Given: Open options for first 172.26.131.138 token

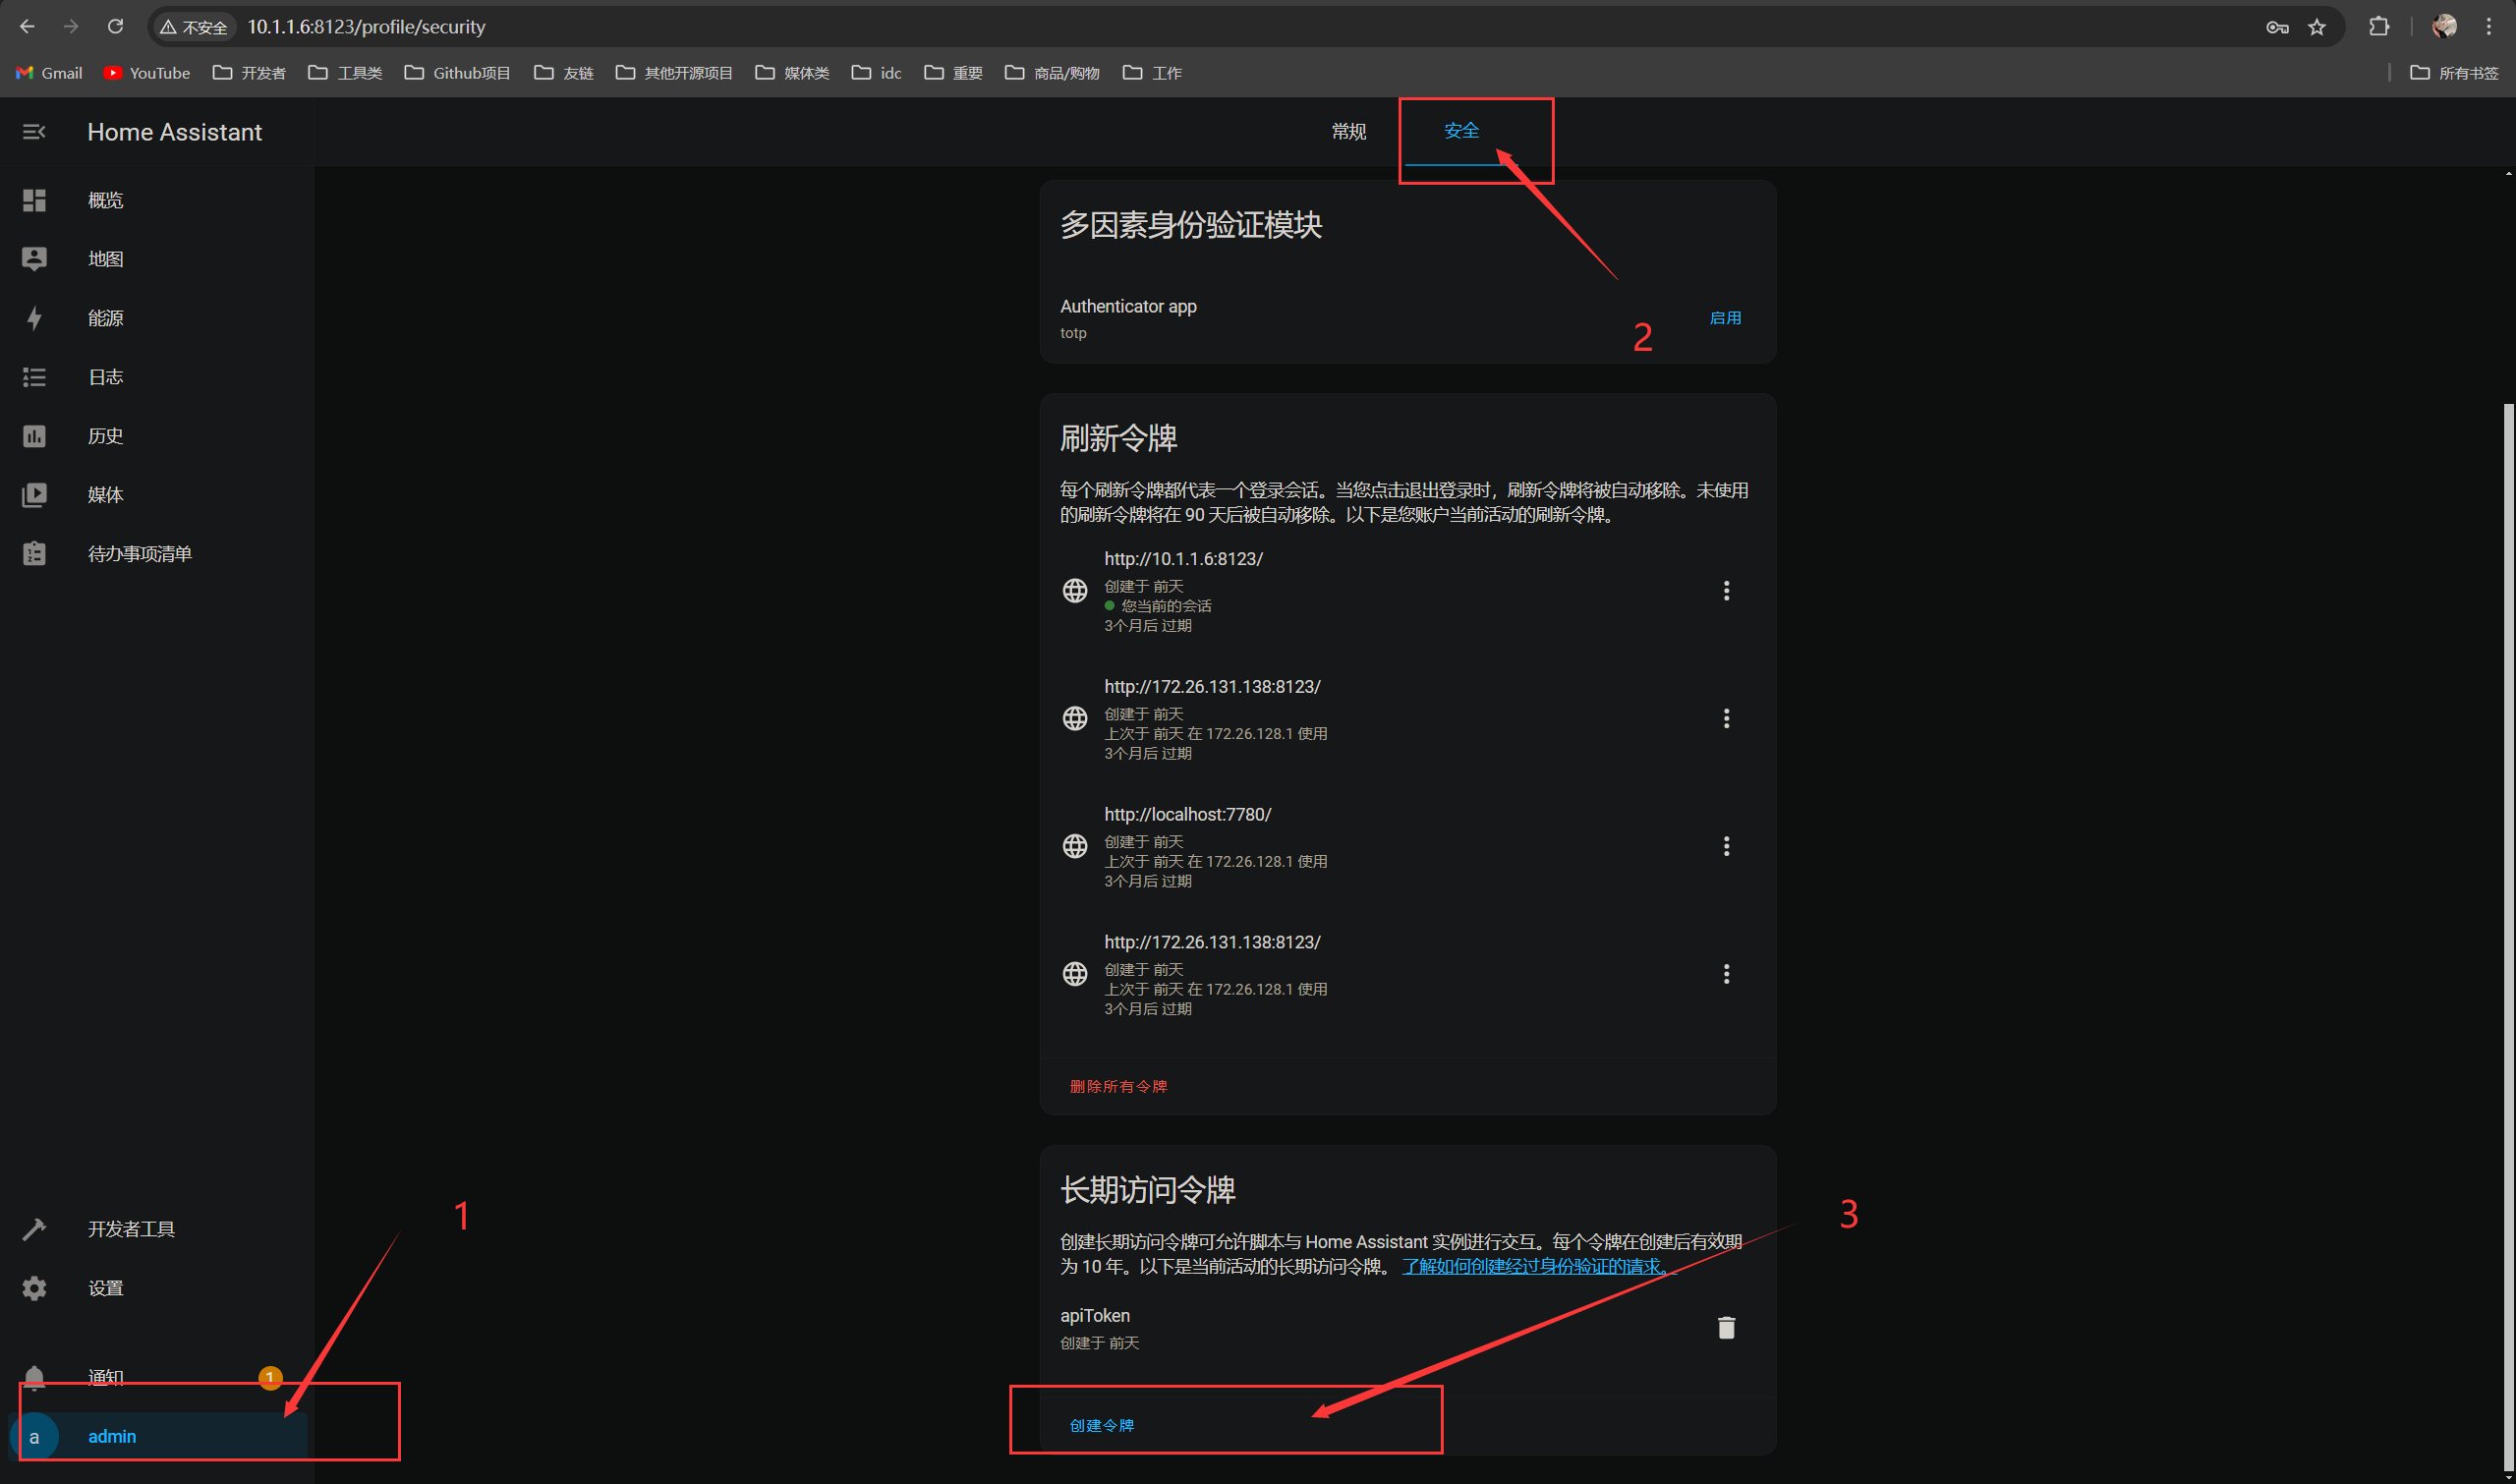Looking at the screenshot, I should point(1726,719).
